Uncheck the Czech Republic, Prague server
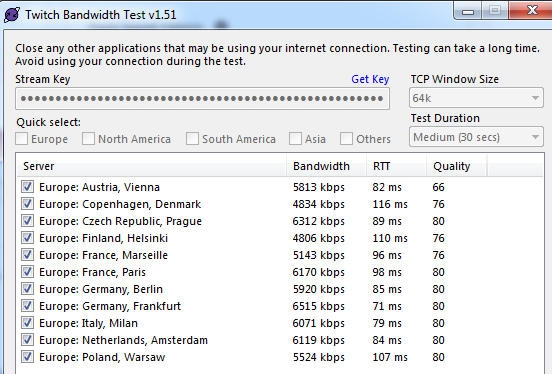Image resolution: width=552 pixels, height=374 pixels. [x=27, y=221]
